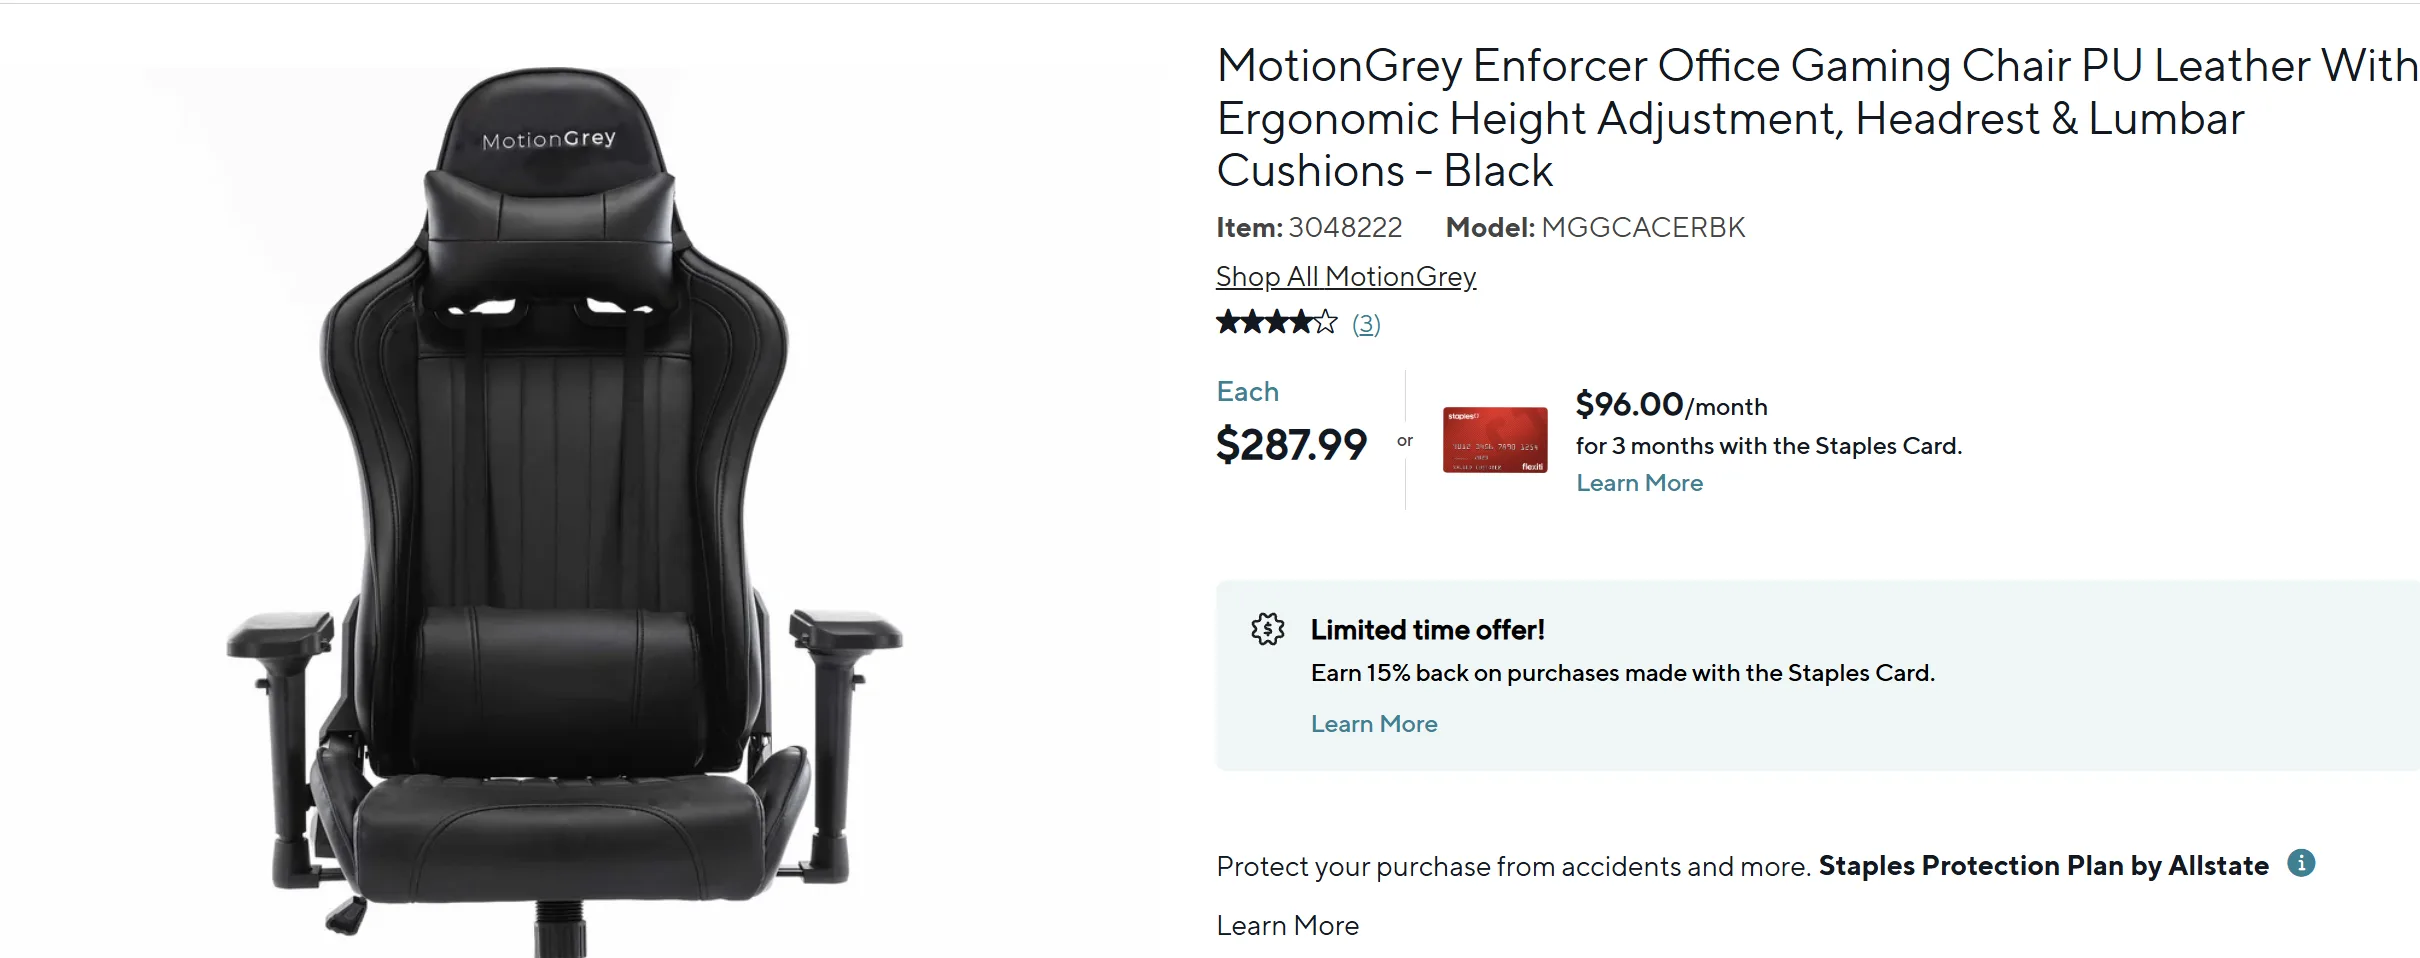
Task: Click the first filled rating star
Action: coord(1225,322)
